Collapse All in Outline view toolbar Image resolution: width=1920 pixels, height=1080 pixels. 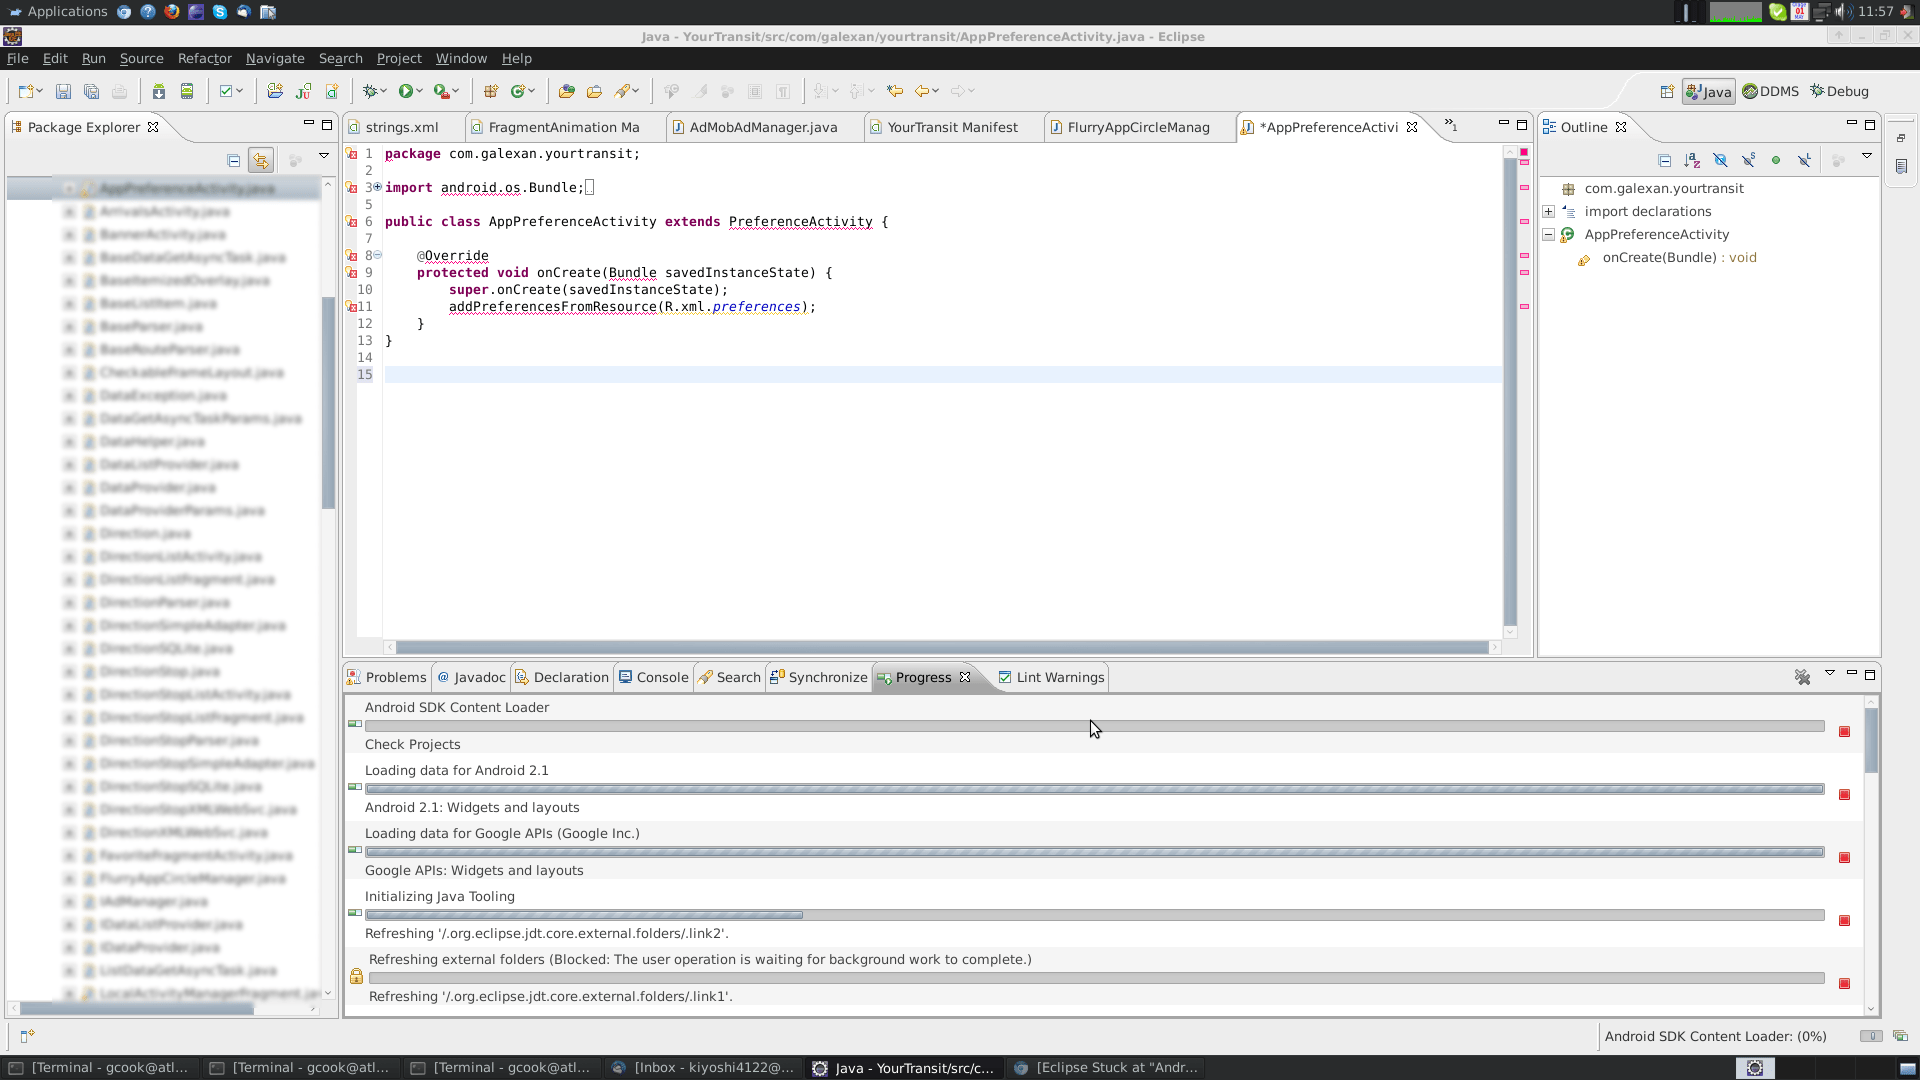click(1664, 161)
